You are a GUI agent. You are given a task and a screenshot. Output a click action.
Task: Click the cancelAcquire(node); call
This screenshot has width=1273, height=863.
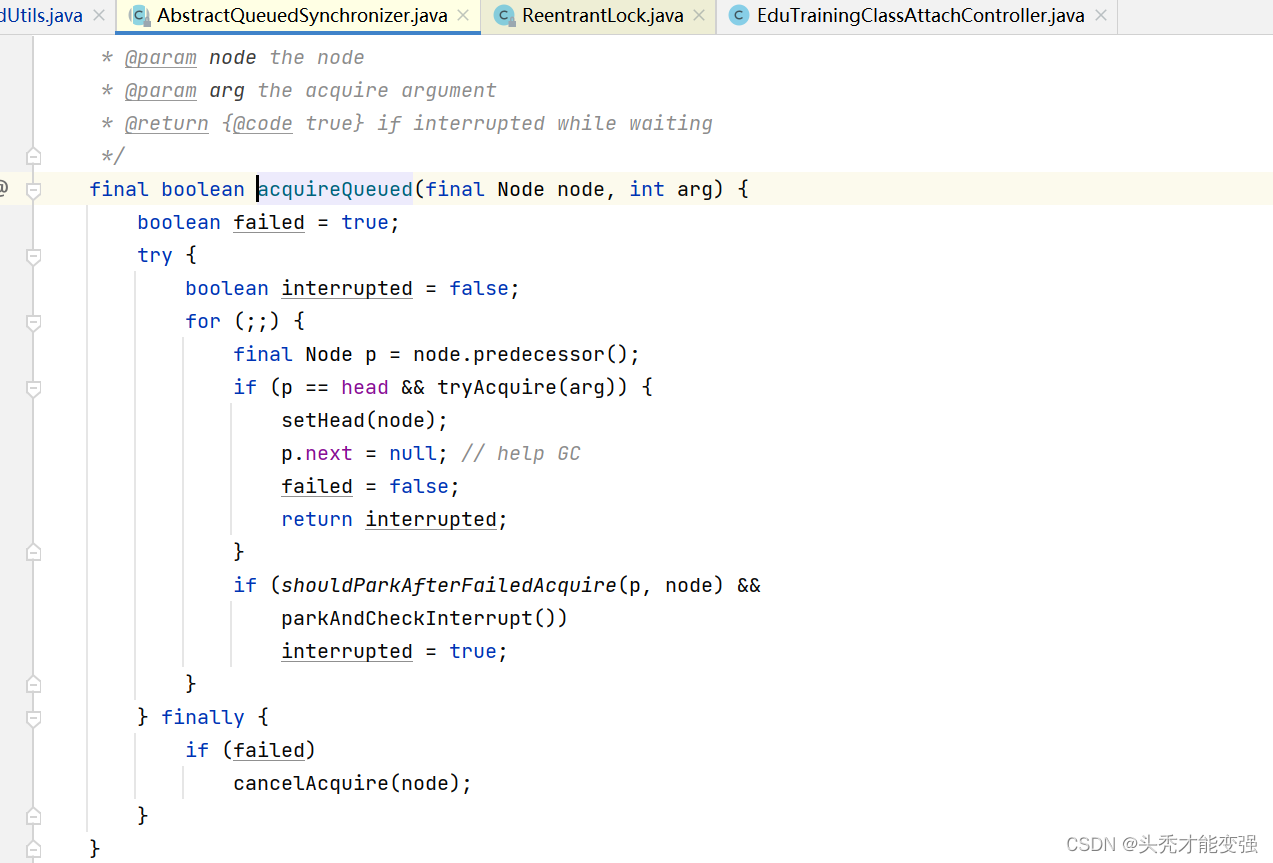352,783
